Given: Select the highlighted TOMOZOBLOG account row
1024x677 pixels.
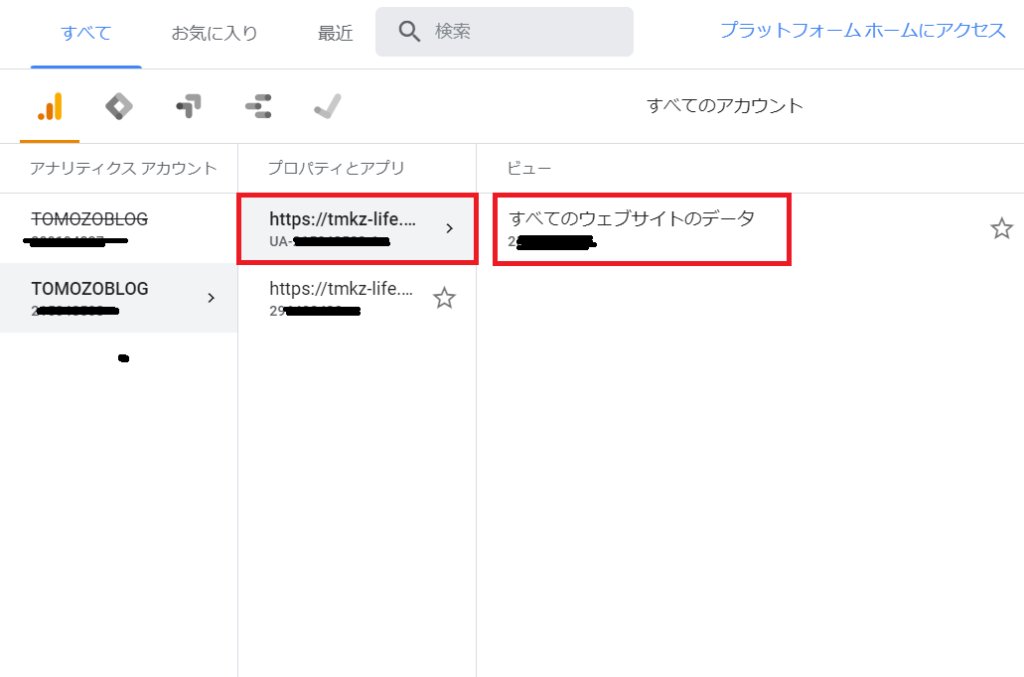Looking at the screenshot, I should [x=118, y=298].
